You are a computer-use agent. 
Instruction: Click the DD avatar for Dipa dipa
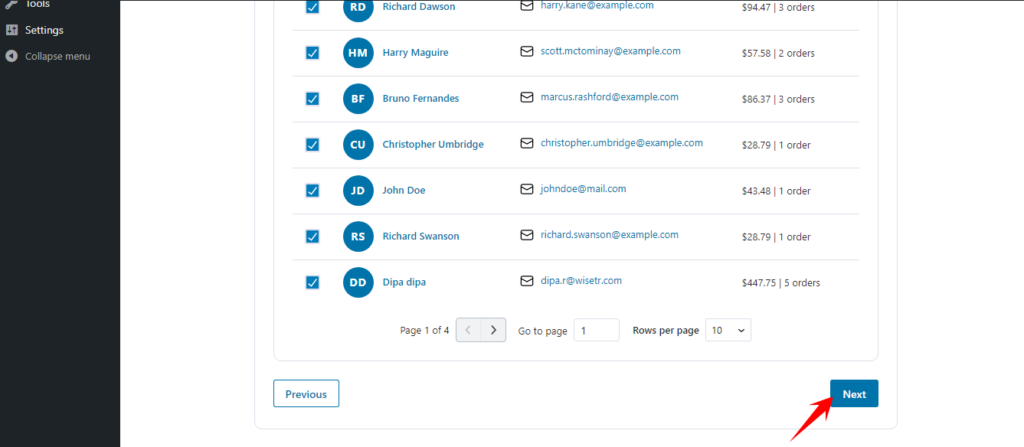click(x=358, y=282)
